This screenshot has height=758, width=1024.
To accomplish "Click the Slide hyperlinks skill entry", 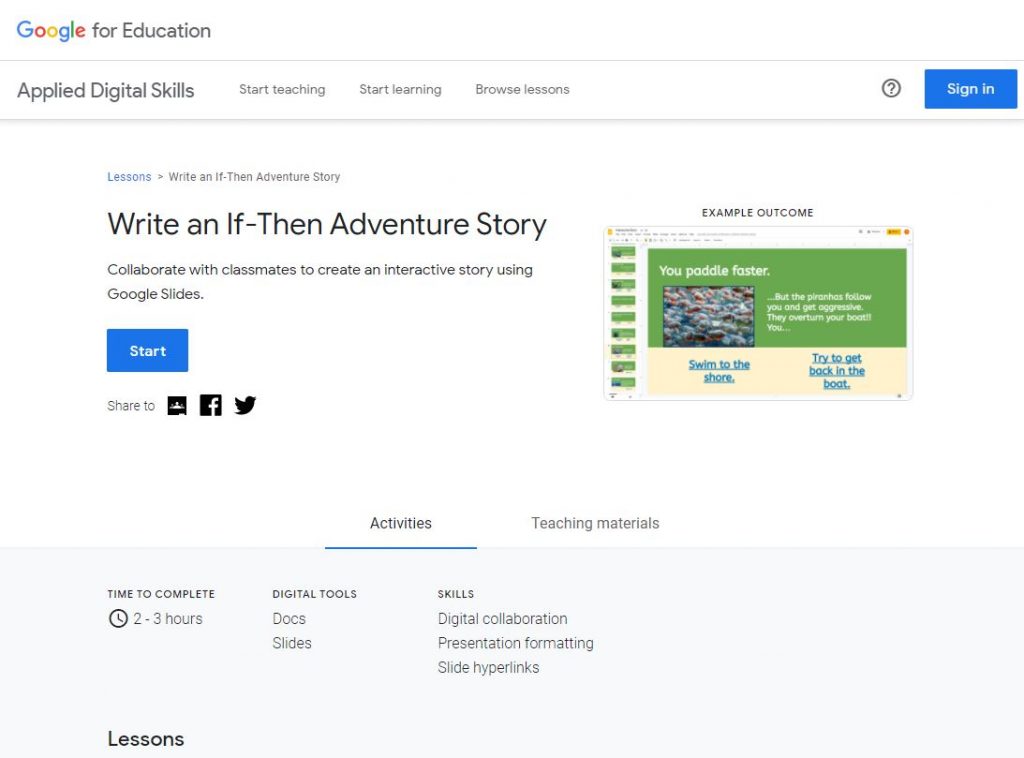I will pyautogui.click(x=488, y=667).
